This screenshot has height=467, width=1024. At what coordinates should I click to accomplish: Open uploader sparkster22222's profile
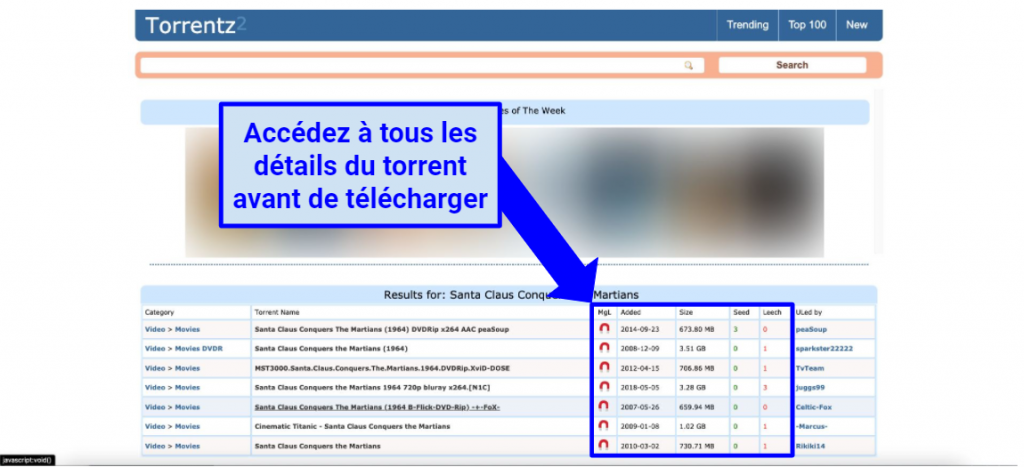pos(824,349)
